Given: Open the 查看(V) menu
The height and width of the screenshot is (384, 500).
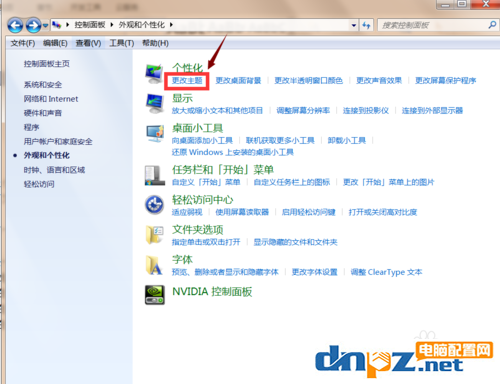Looking at the screenshot, I should coord(88,43).
